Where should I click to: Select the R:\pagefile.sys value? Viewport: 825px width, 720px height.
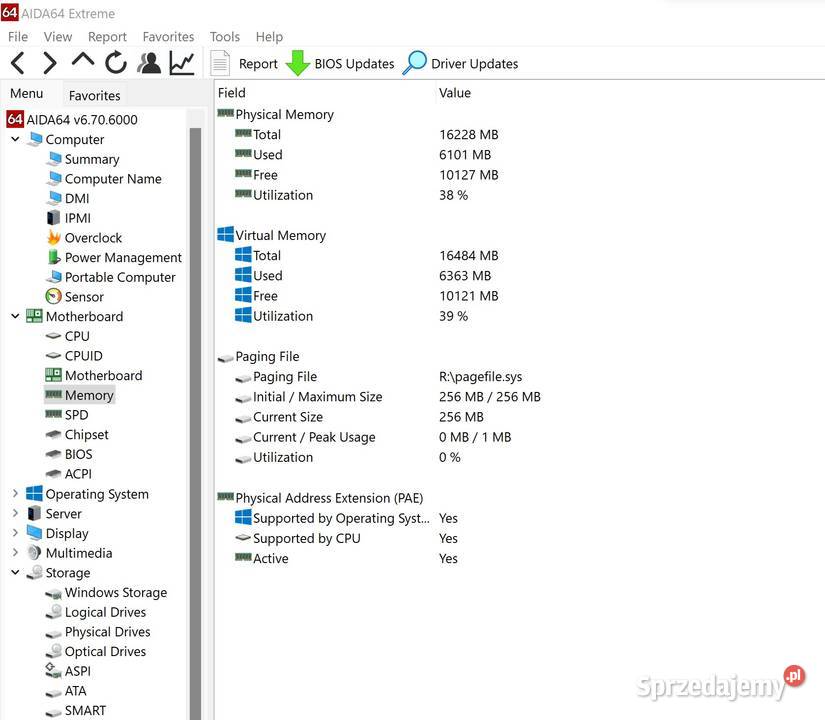pyautogui.click(x=480, y=377)
